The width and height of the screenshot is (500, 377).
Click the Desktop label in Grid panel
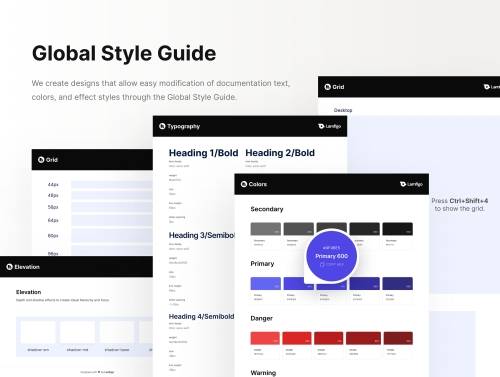(x=343, y=110)
